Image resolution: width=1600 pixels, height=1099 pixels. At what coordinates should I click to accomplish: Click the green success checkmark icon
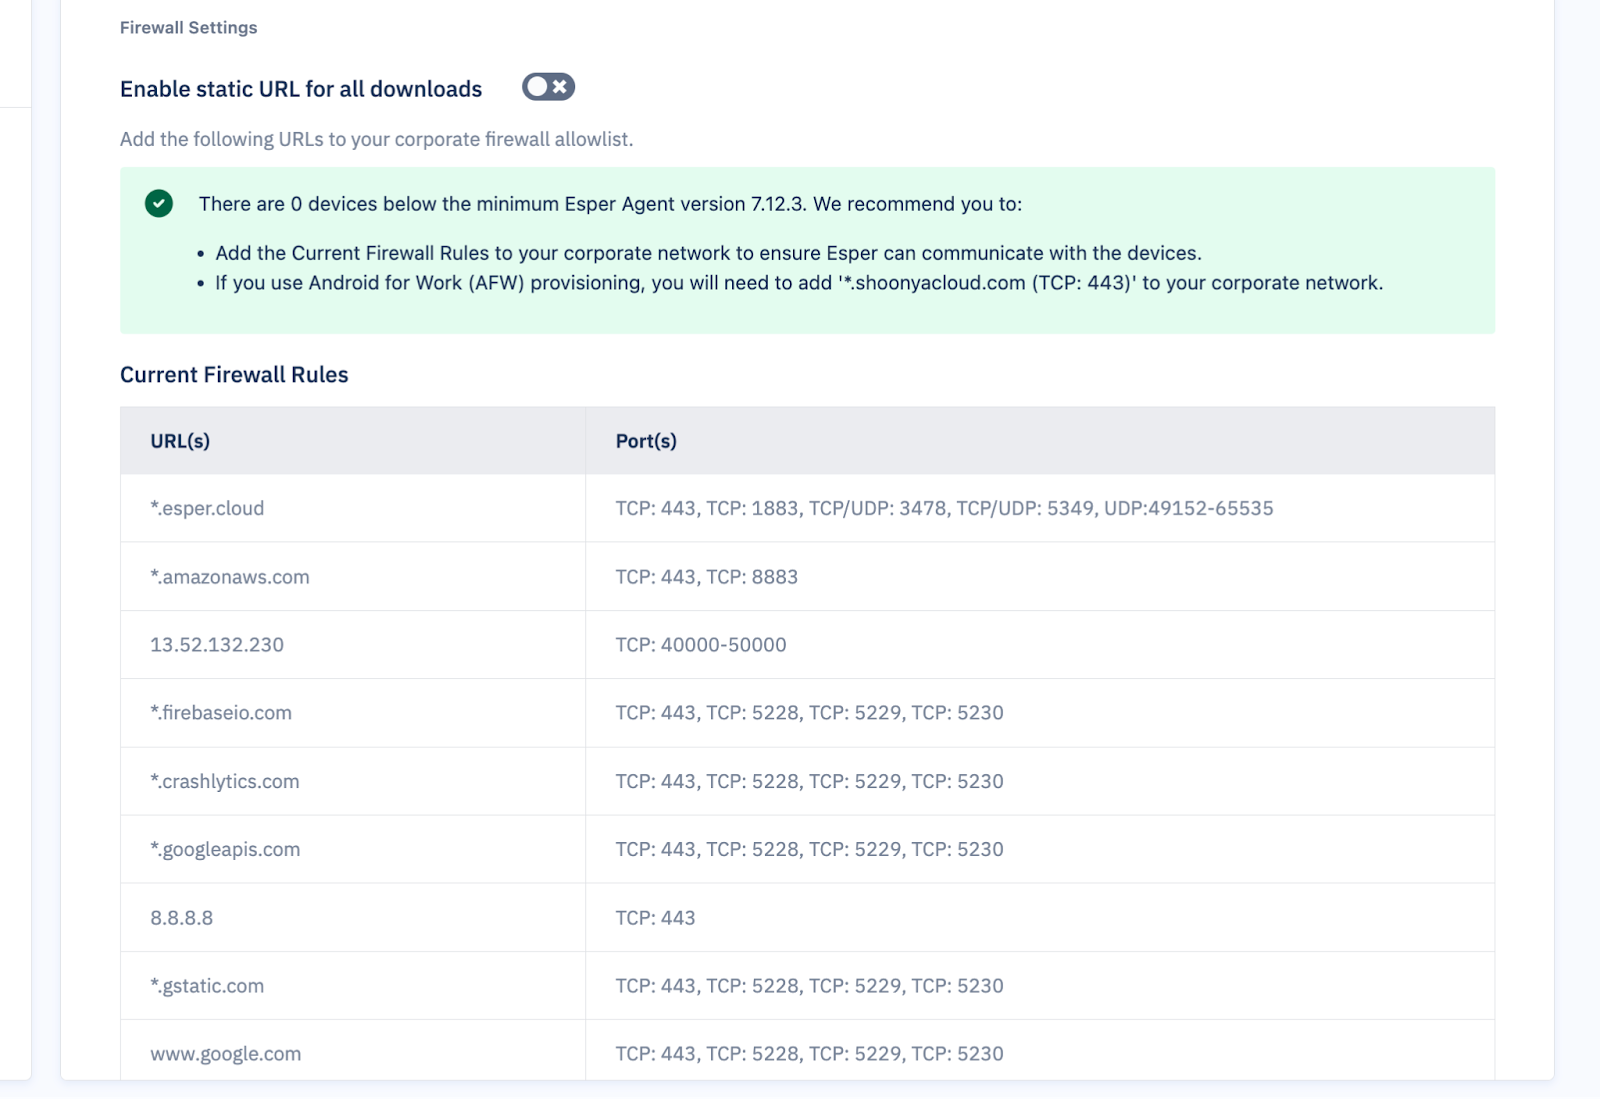(158, 203)
